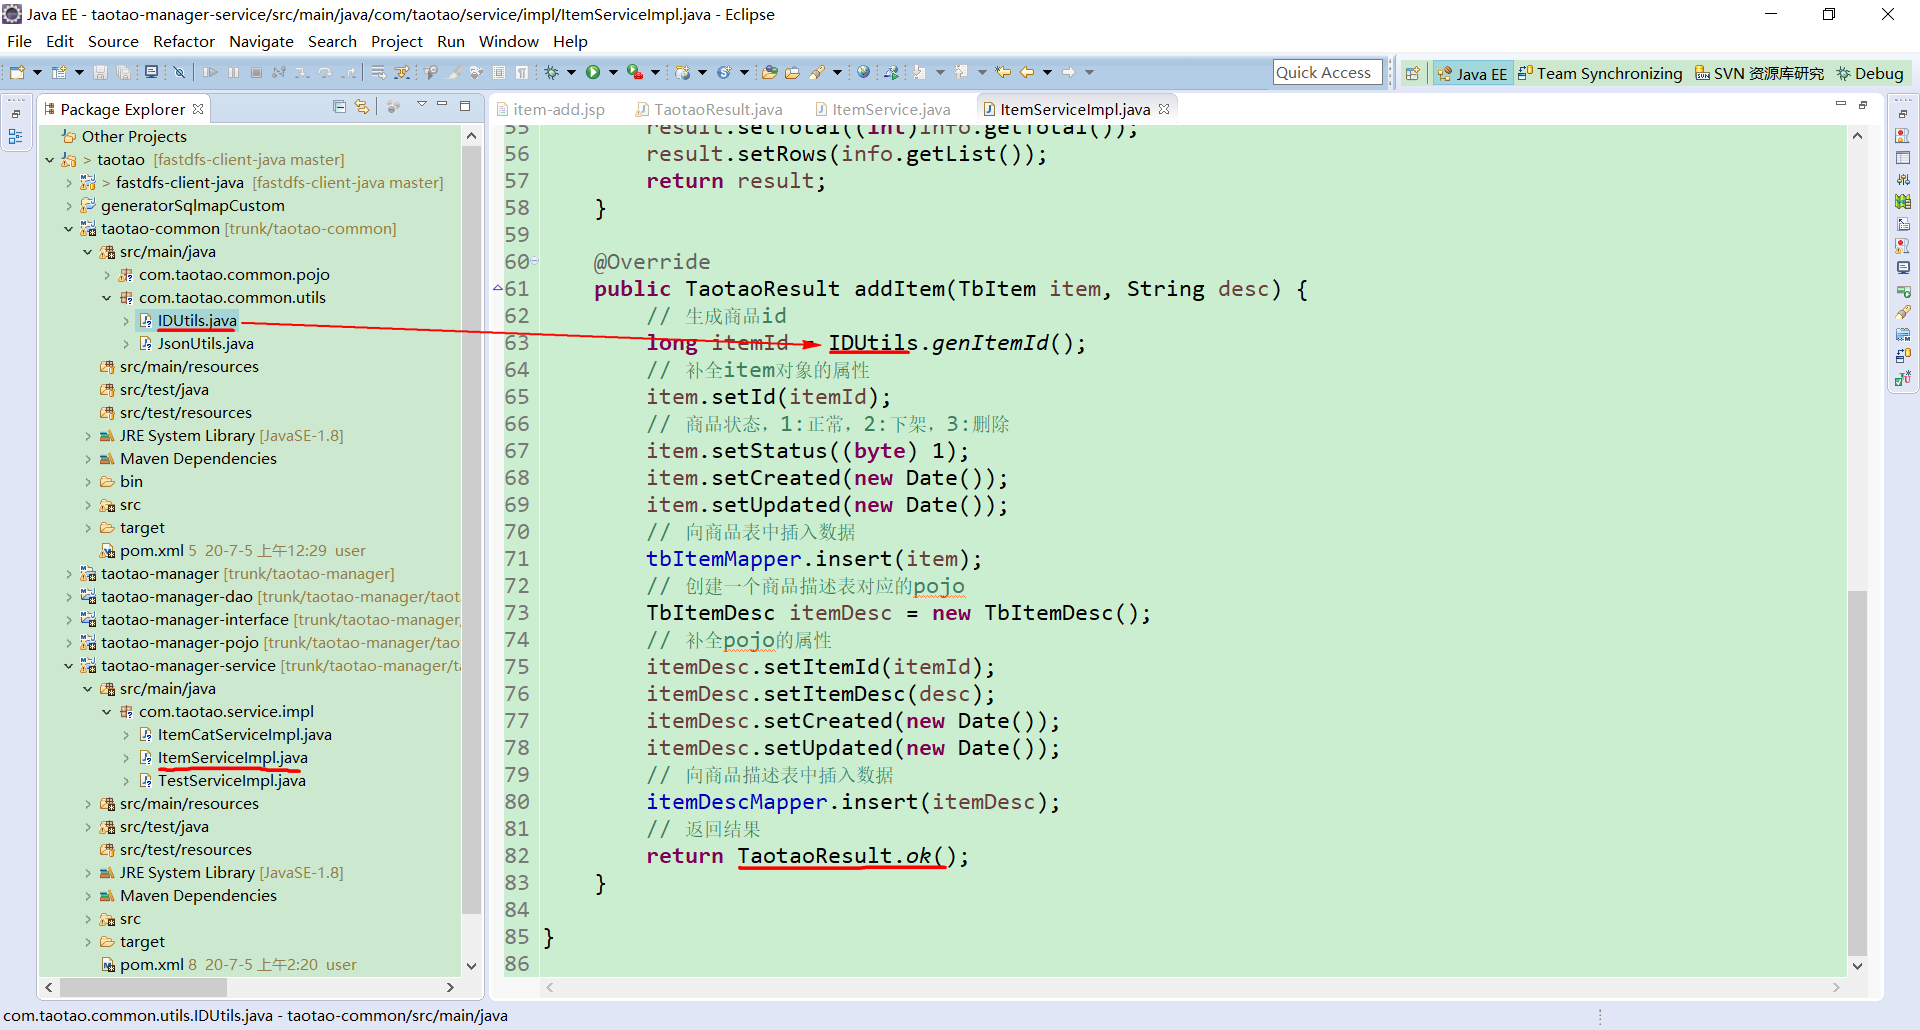1920x1030 pixels.
Task: Expand the taotao-manager-dao project
Action: point(69,597)
